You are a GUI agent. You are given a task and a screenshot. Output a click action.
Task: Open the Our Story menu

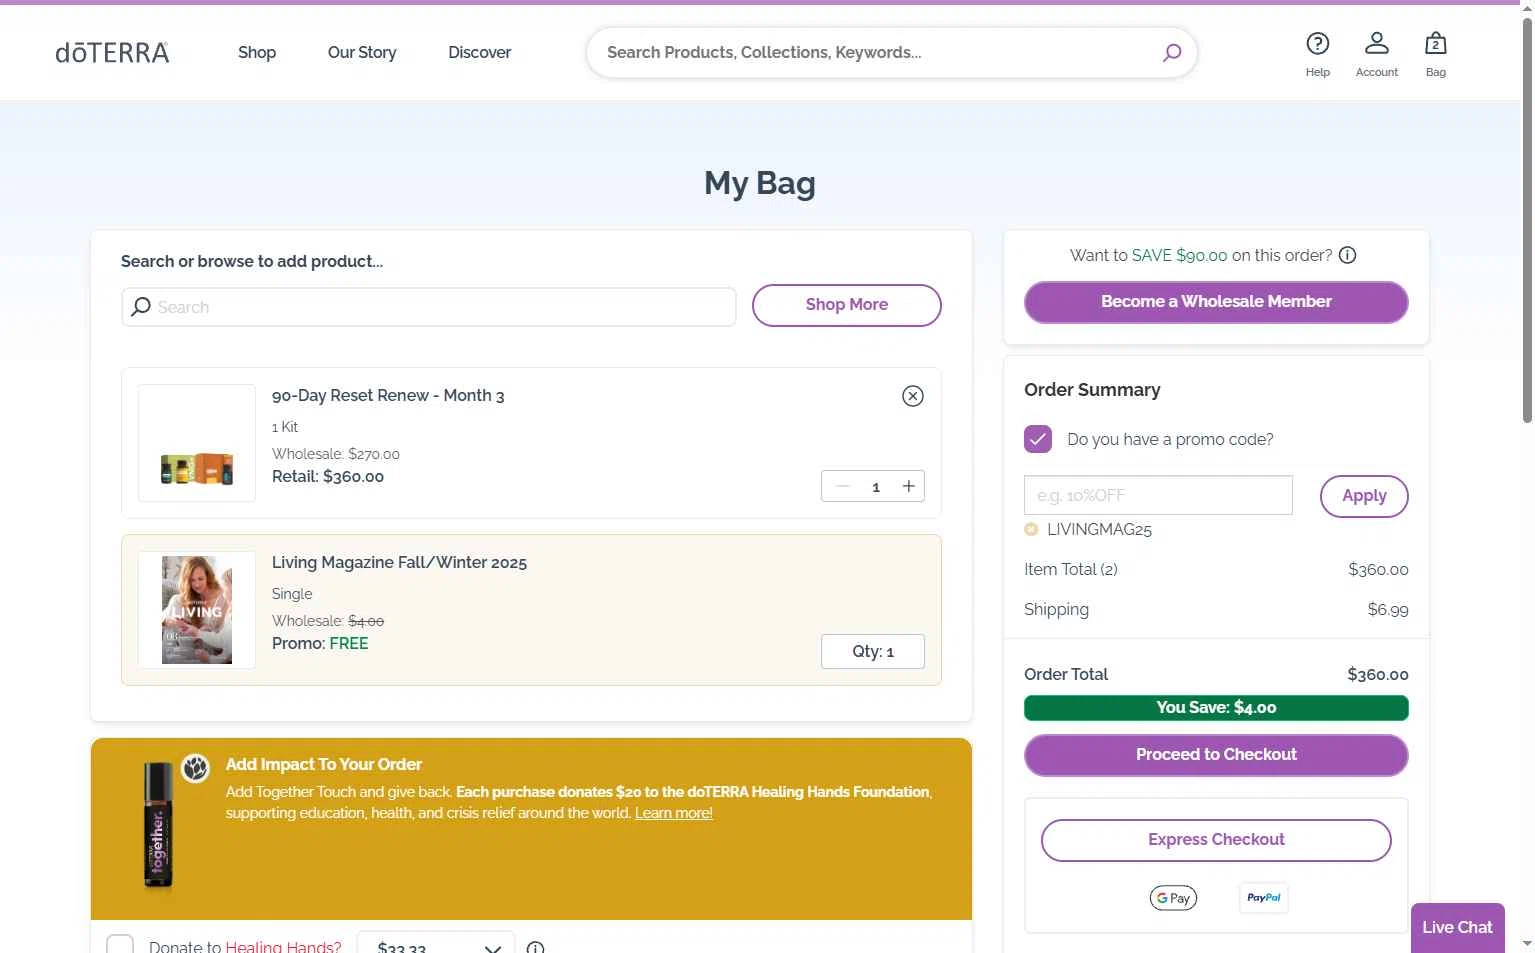362,52
